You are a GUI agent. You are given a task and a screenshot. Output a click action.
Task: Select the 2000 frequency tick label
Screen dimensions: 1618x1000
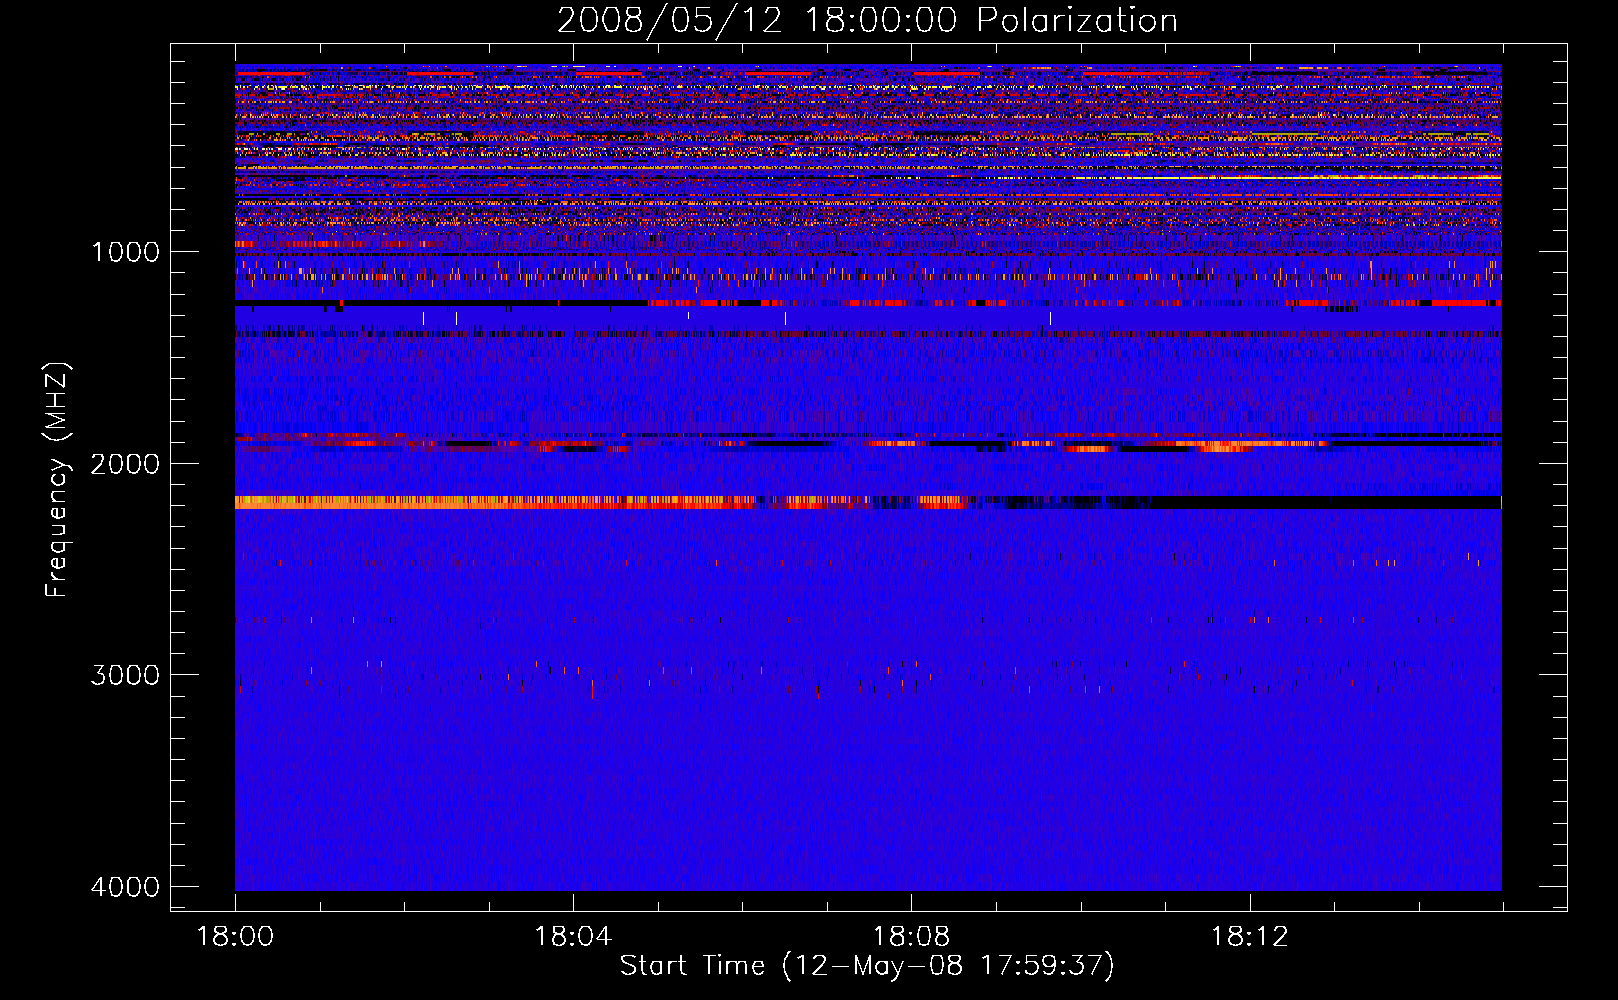tap(125, 463)
